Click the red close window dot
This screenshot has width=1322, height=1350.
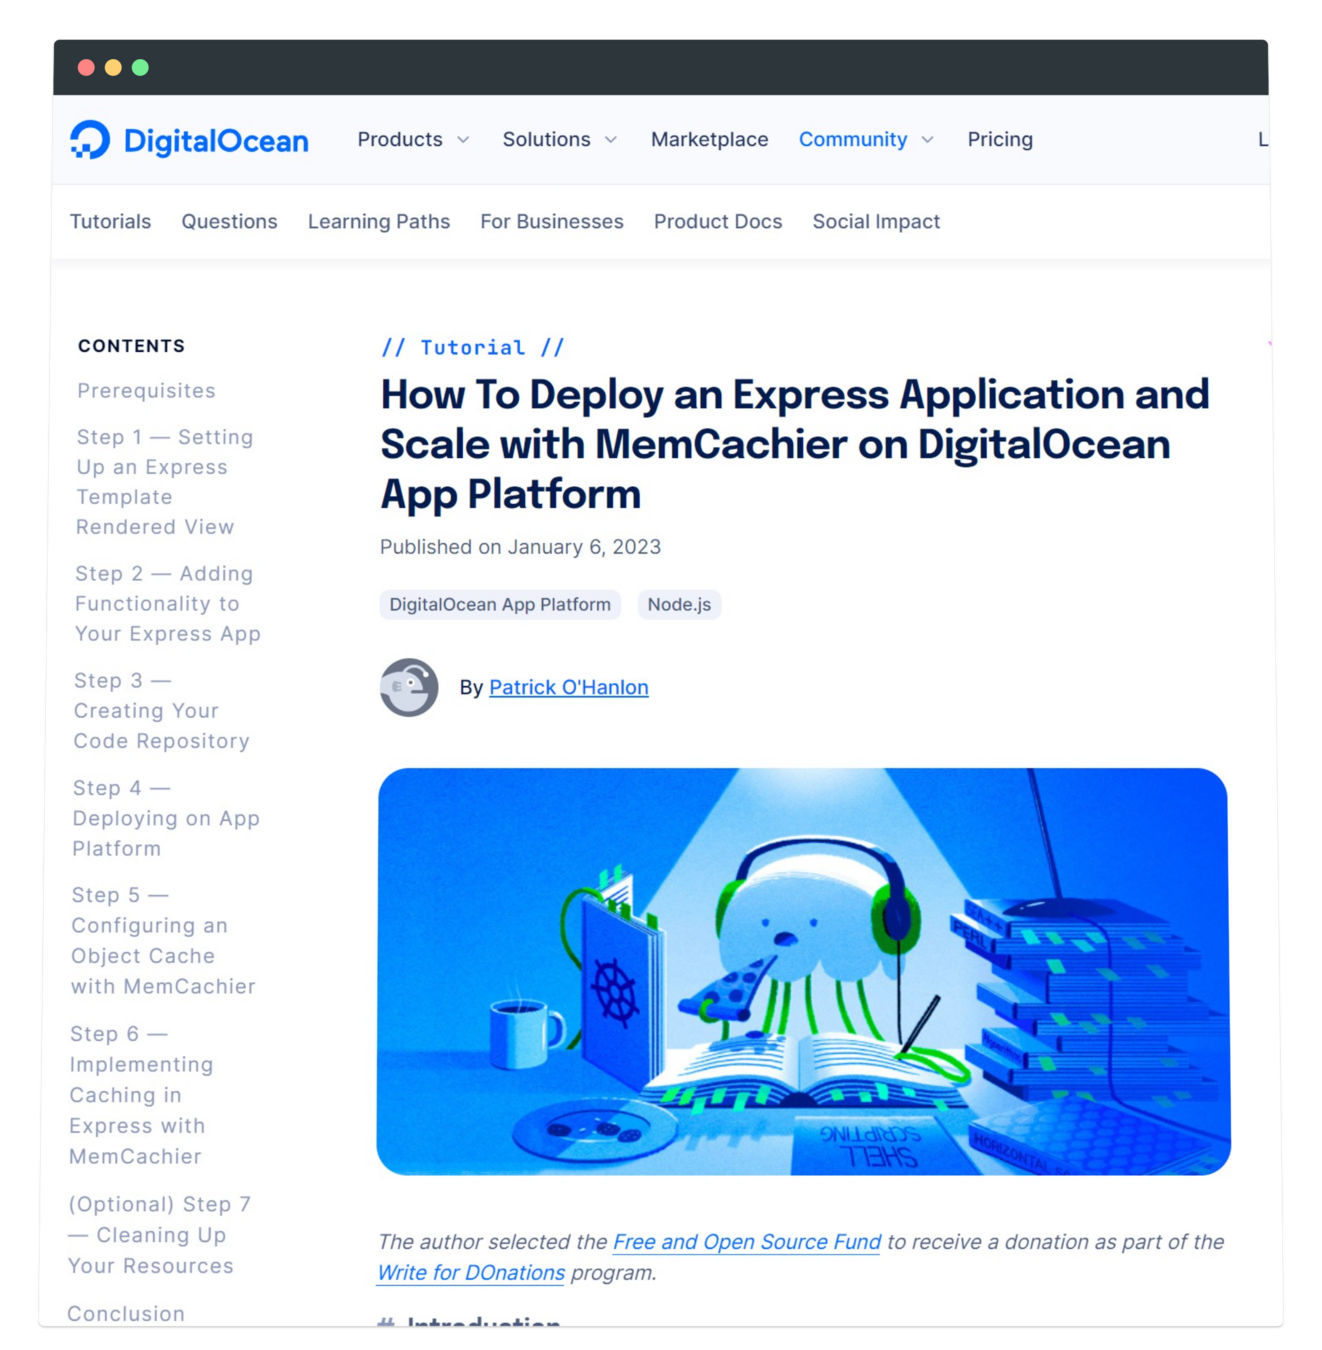[86, 67]
